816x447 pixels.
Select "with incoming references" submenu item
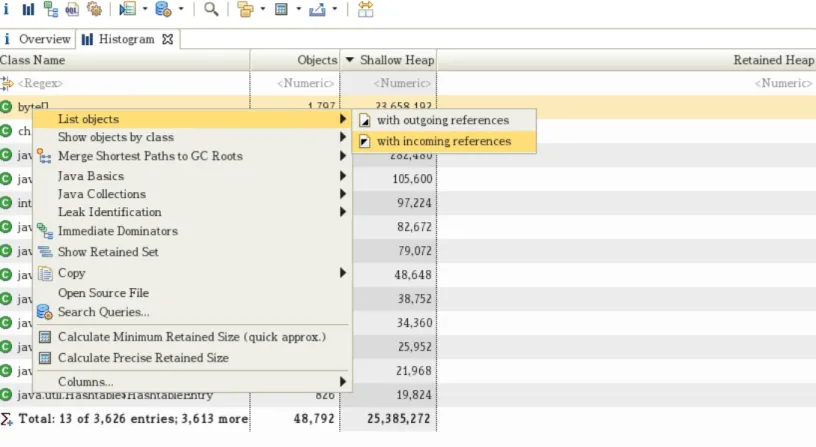pos(444,141)
